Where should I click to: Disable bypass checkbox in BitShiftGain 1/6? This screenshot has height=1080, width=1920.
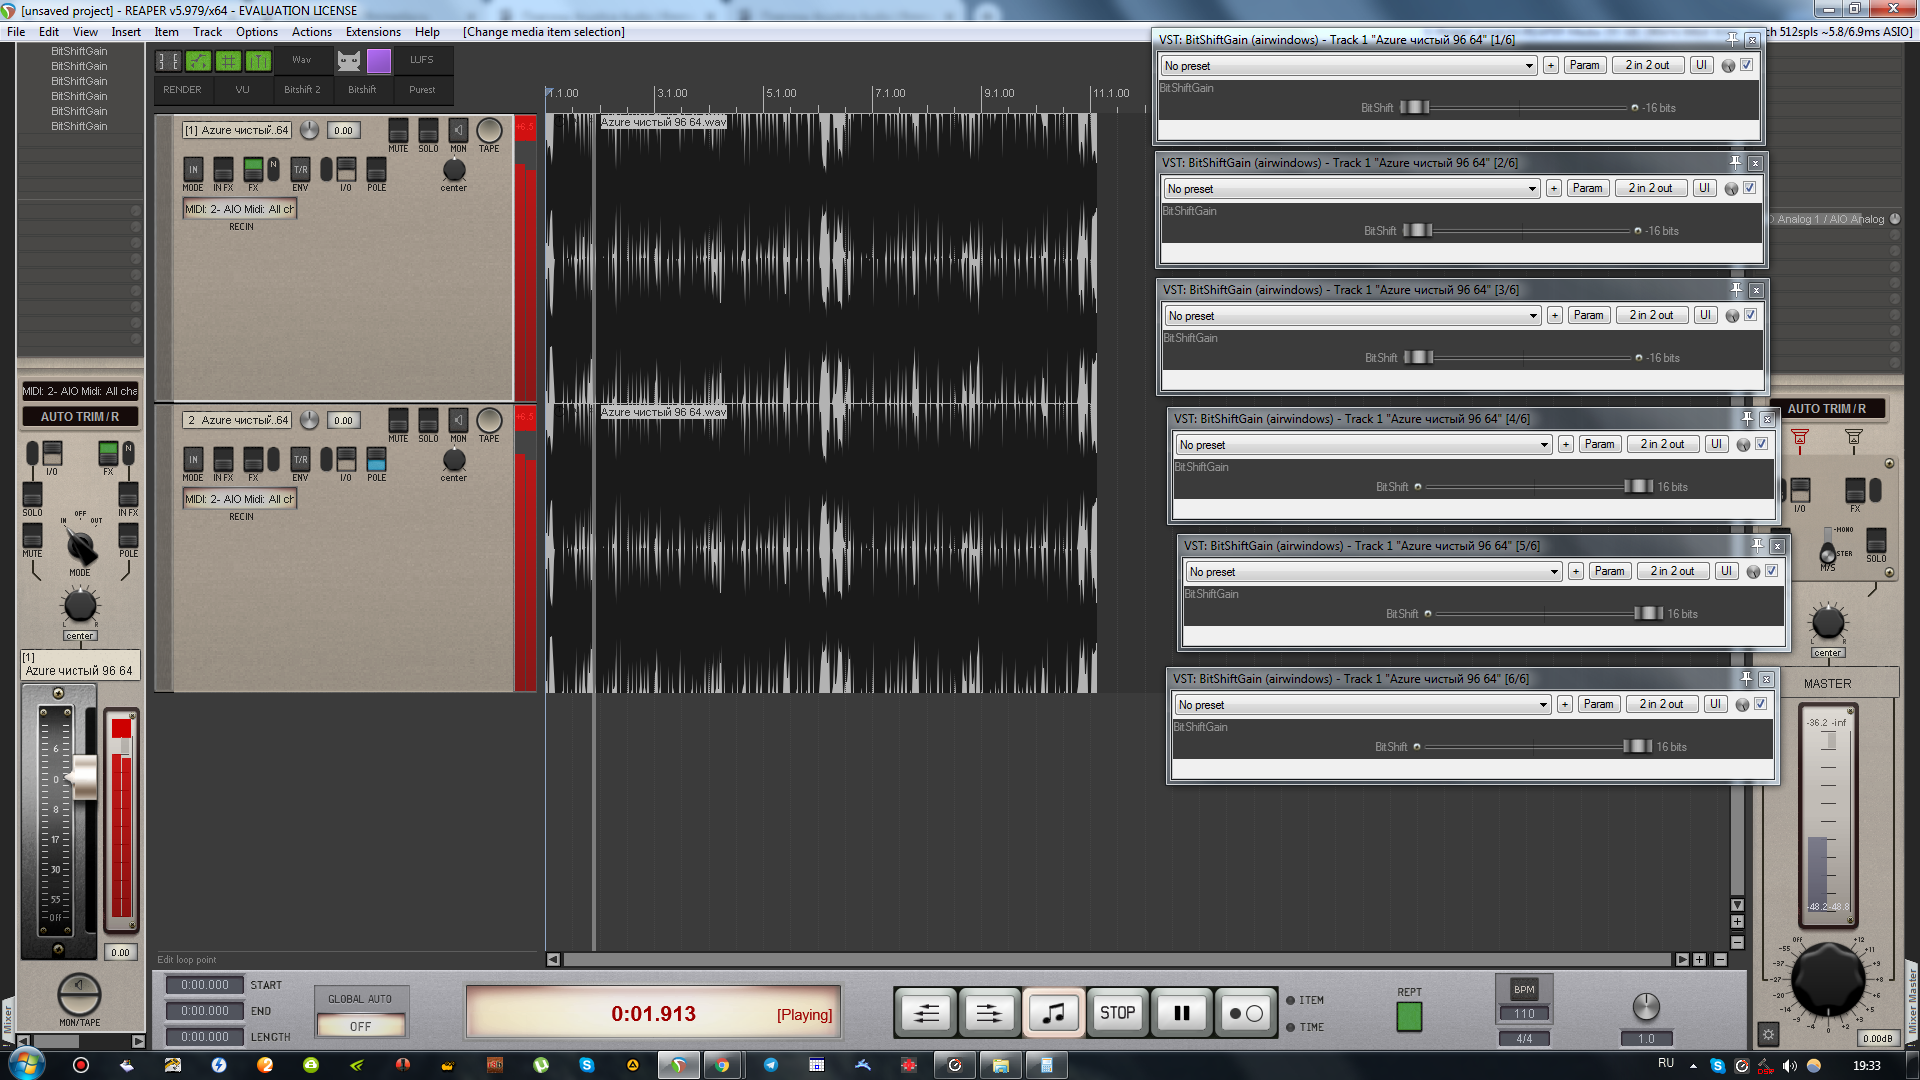tap(1746, 65)
